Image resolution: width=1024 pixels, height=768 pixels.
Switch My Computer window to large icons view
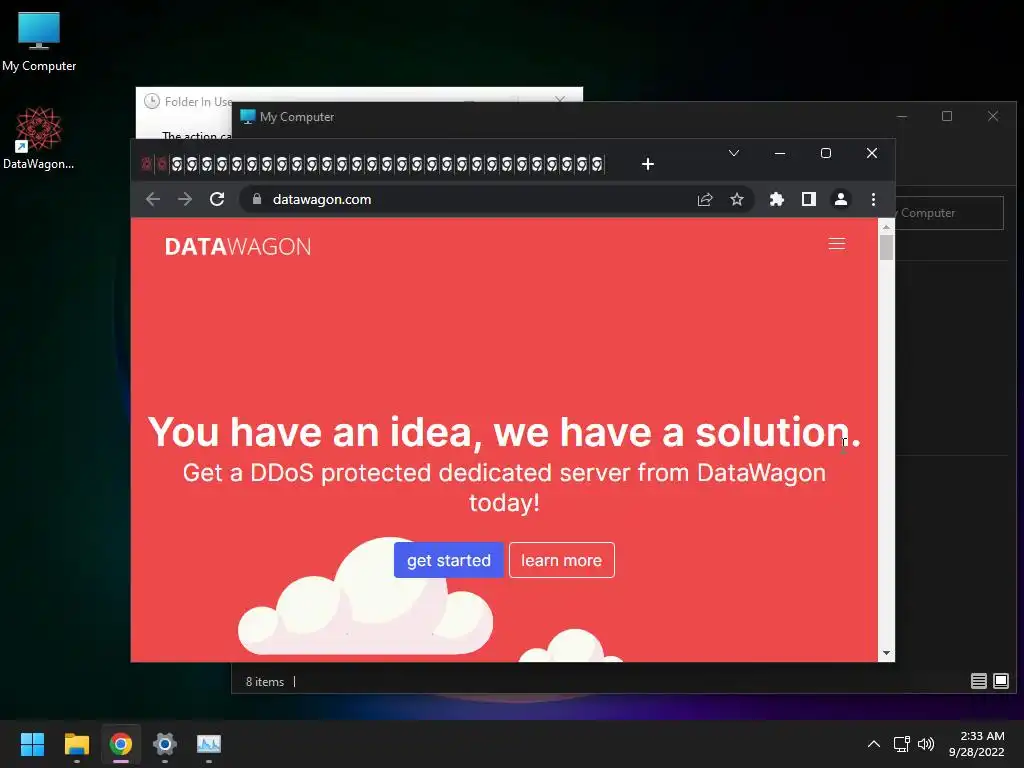[x=1000, y=681]
